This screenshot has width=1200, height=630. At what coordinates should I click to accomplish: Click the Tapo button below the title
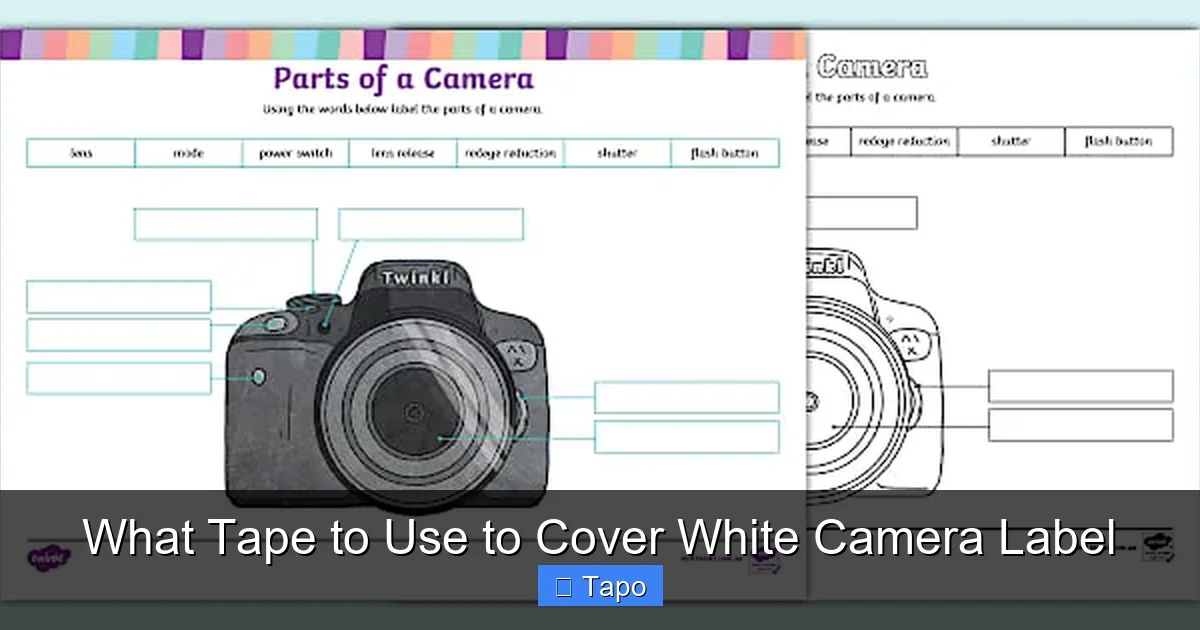coord(600,586)
